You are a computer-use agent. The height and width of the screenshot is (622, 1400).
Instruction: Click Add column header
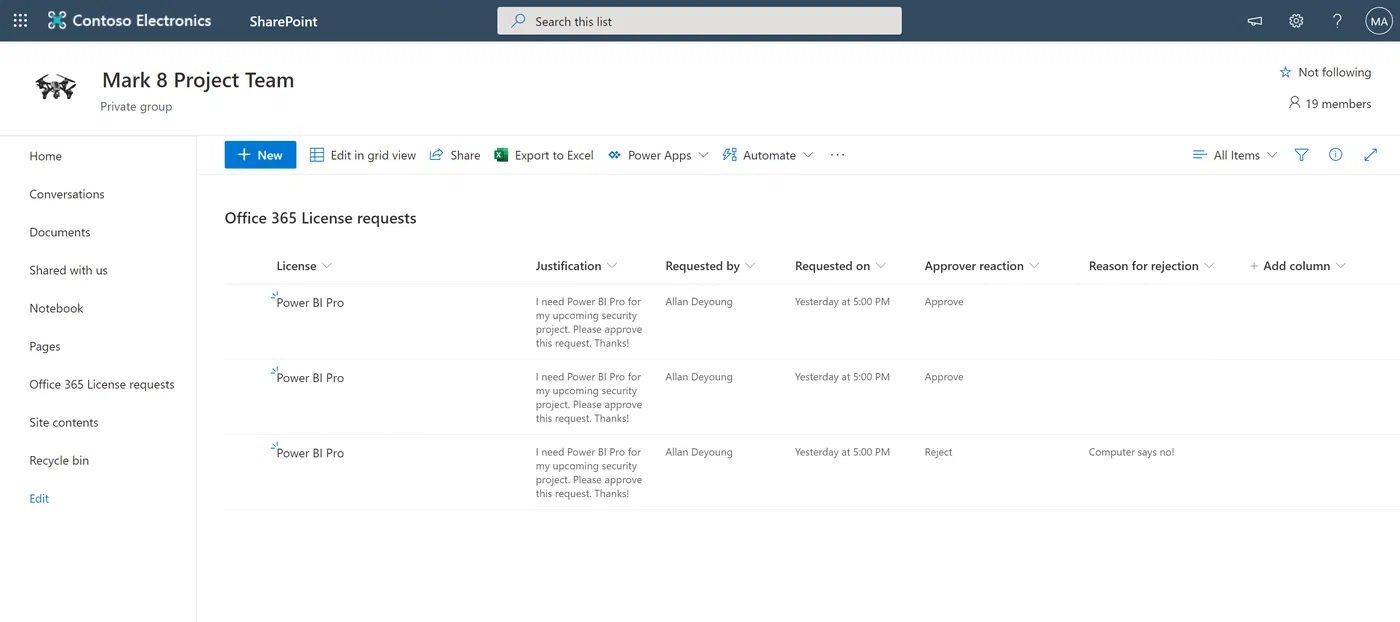click(x=1297, y=266)
